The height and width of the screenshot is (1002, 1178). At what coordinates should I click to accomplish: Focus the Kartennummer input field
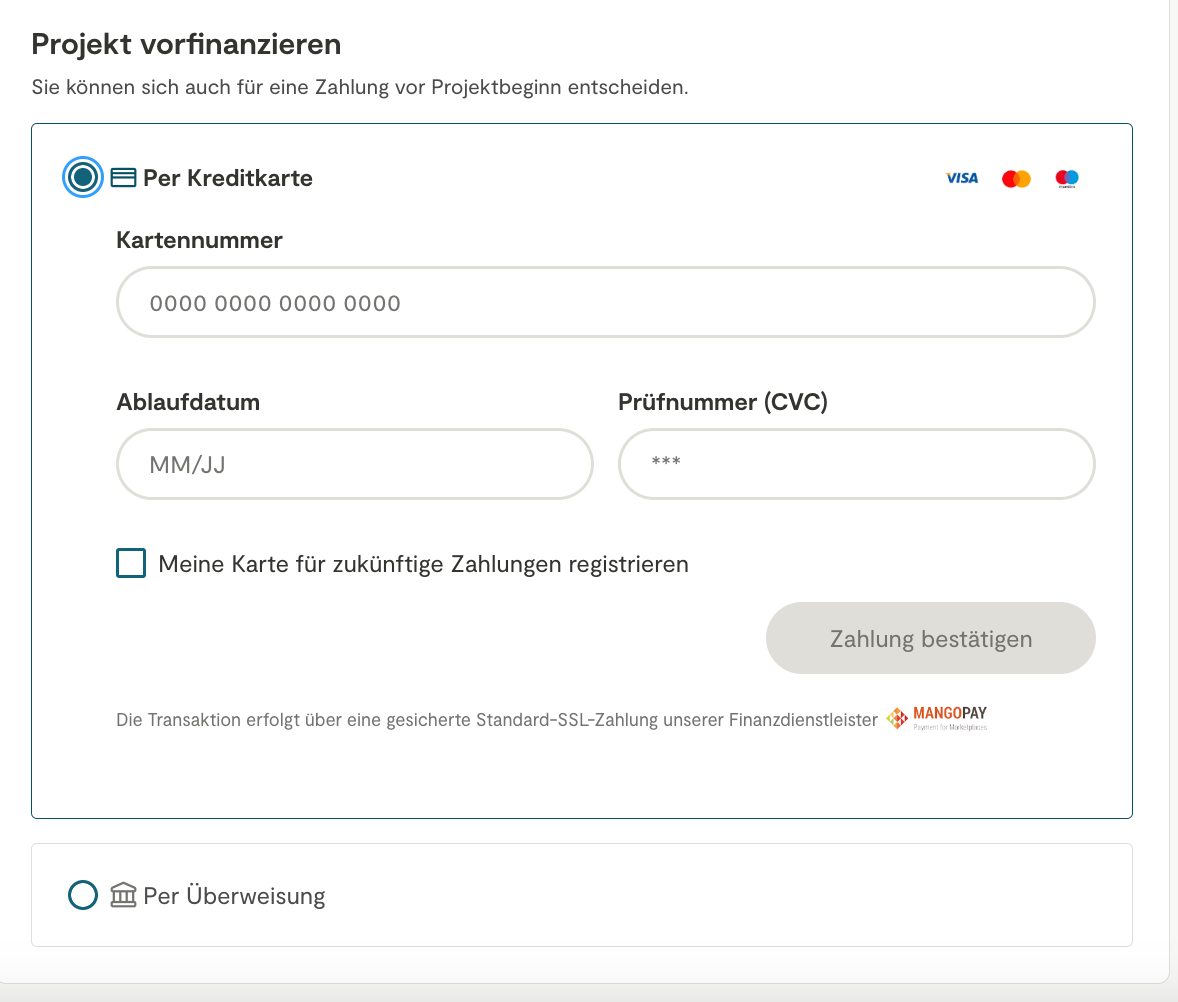605,303
